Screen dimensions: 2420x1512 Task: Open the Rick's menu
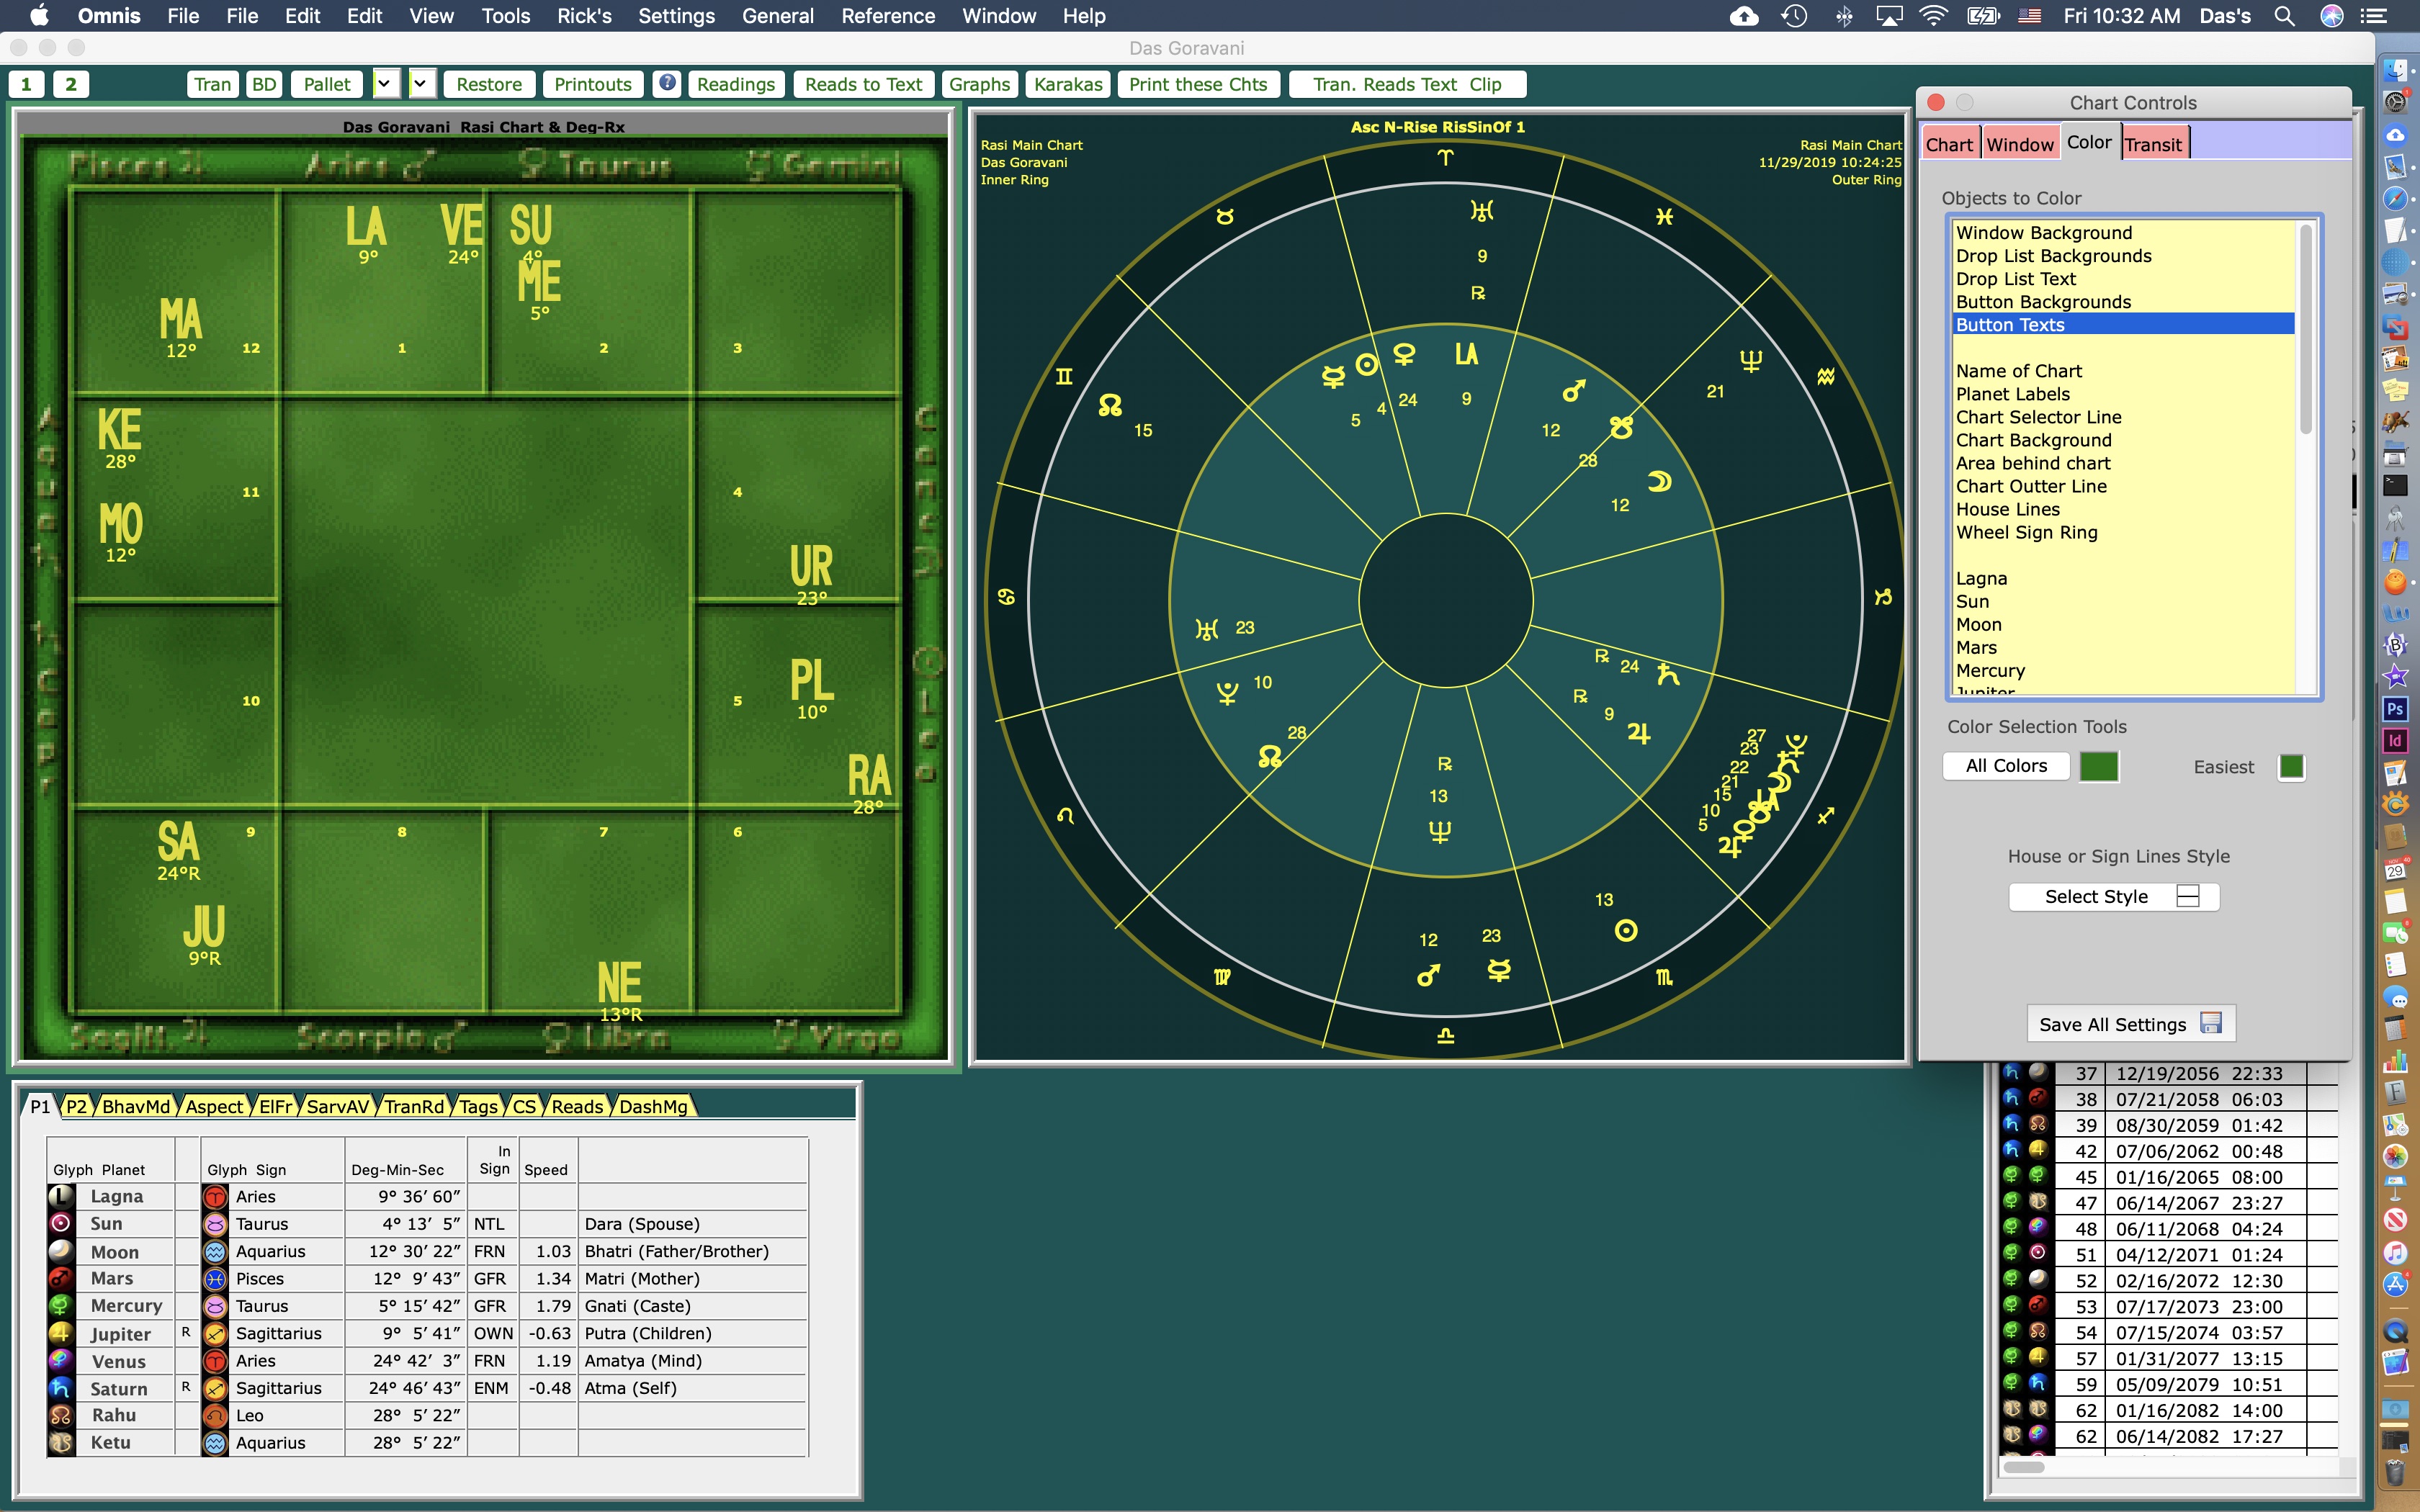coord(584,16)
